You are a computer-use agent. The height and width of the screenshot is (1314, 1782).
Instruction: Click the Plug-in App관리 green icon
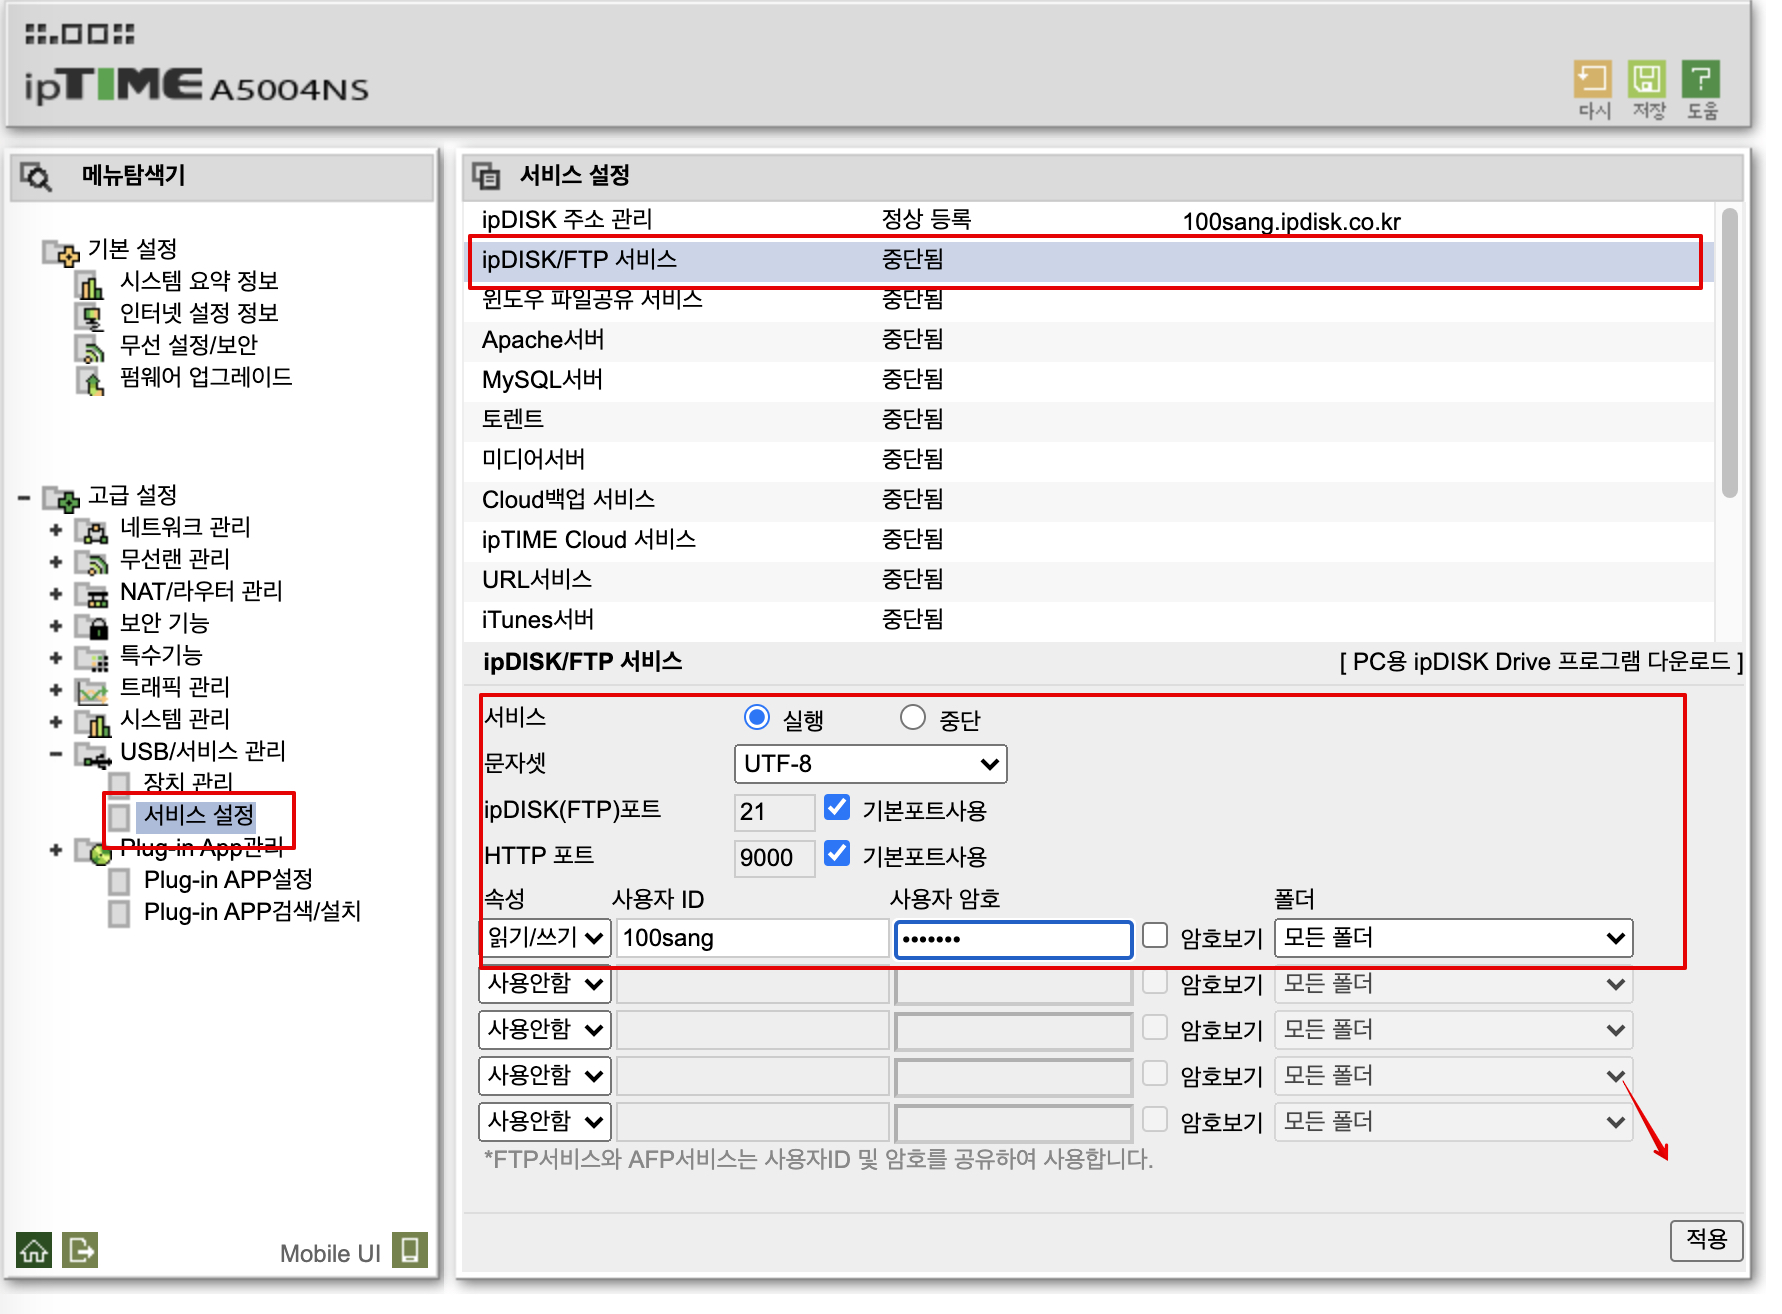point(93,852)
